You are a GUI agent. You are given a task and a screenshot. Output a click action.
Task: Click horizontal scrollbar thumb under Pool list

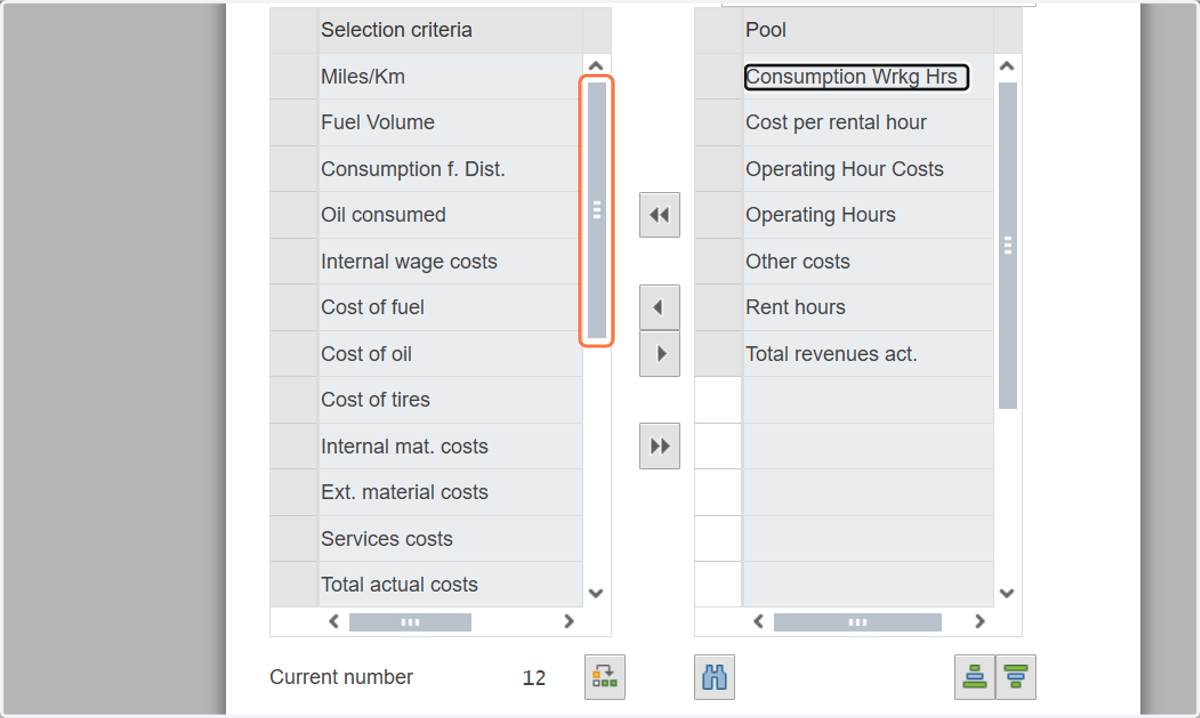coord(858,622)
